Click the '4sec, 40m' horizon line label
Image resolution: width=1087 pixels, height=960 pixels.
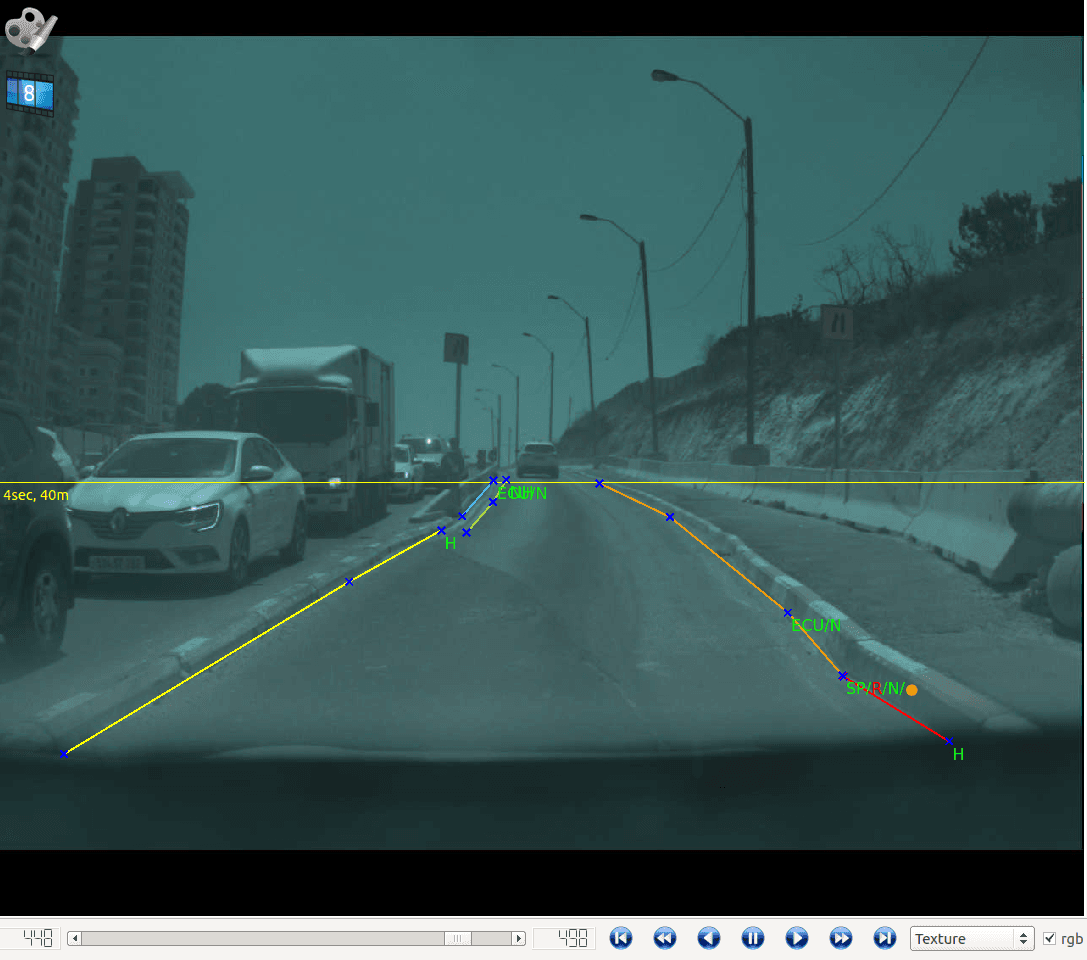(x=36, y=495)
